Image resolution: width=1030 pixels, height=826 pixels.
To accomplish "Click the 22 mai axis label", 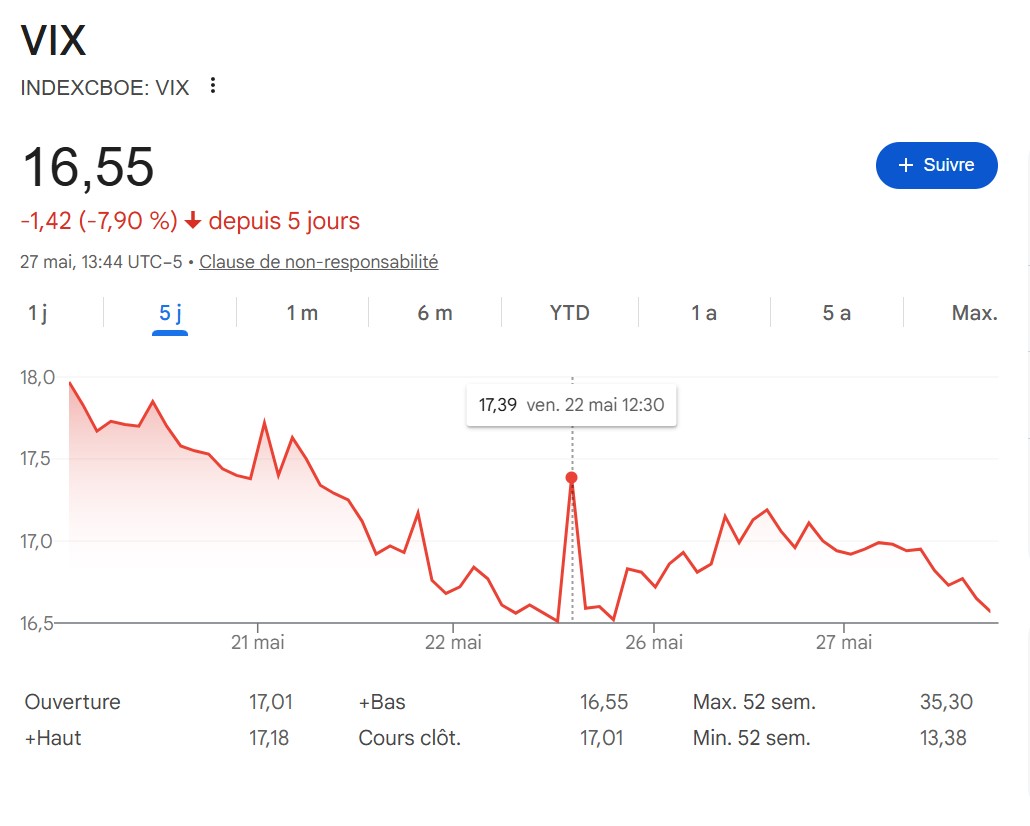I will (453, 642).
